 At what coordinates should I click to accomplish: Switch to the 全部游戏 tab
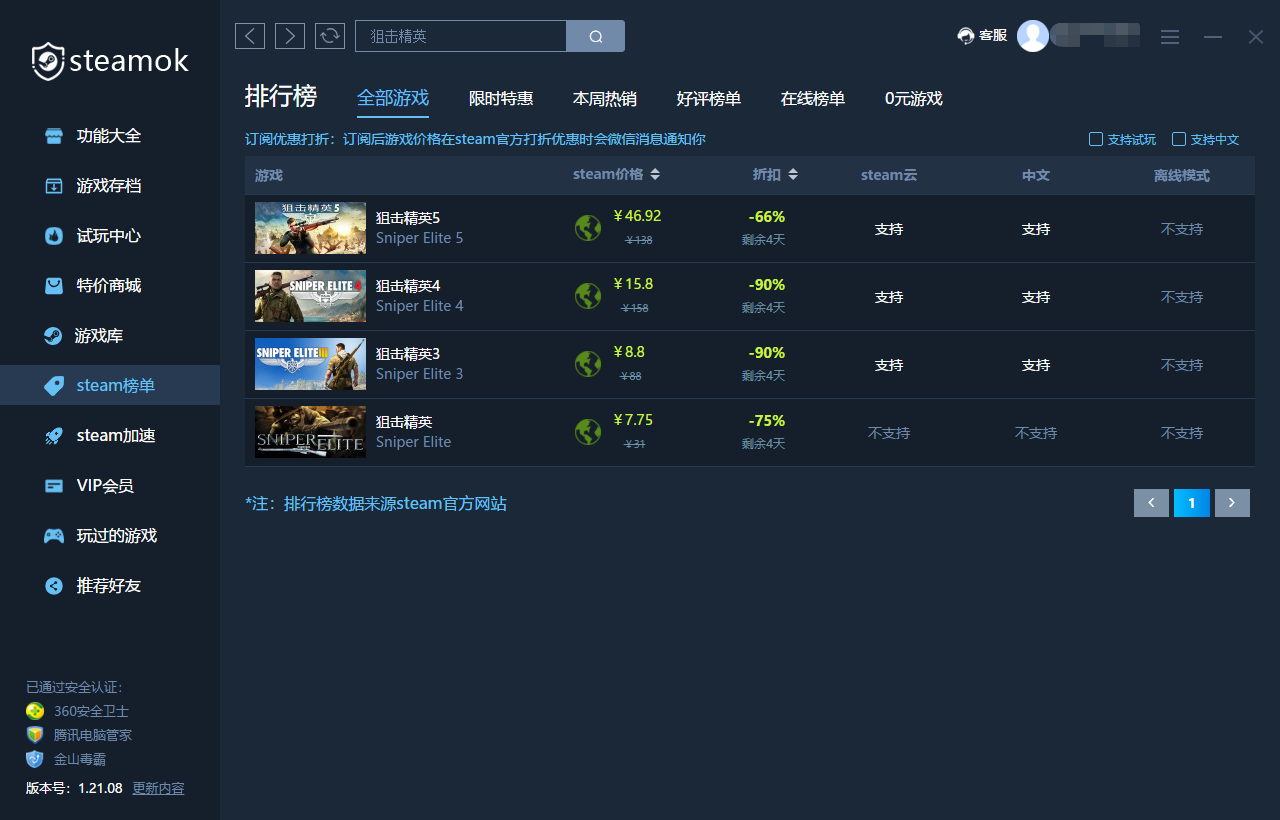pyautogui.click(x=393, y=98)
